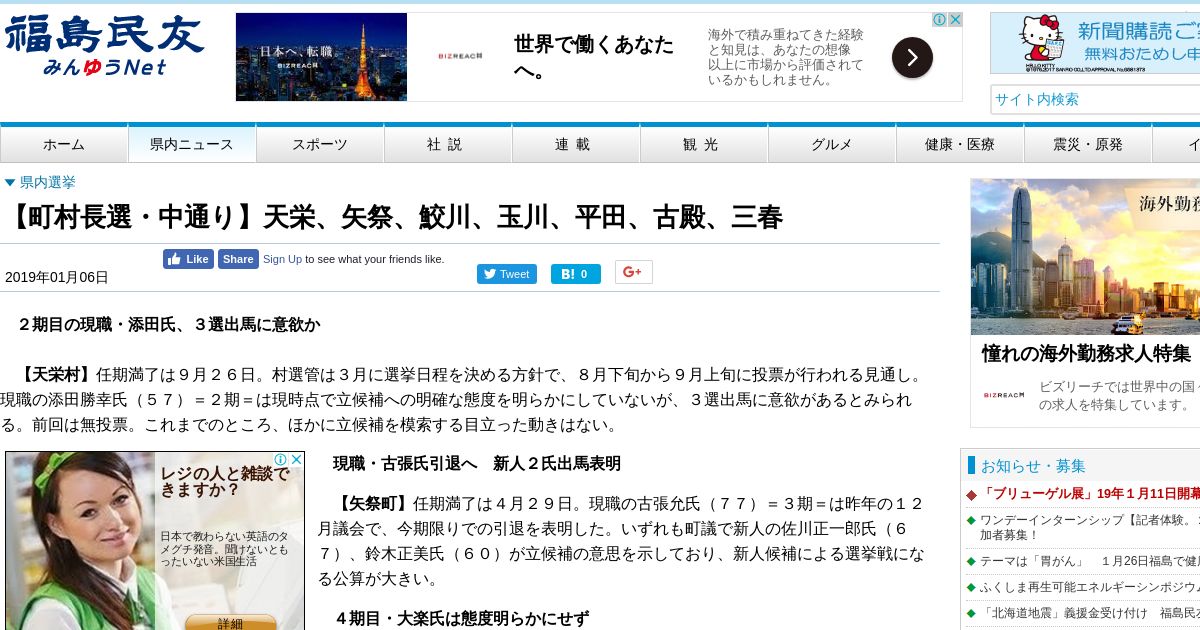Screen dimensions: 1200x630
Task: Click the round arrow button in BizReach ad
Action: click(x=912, y=57)
